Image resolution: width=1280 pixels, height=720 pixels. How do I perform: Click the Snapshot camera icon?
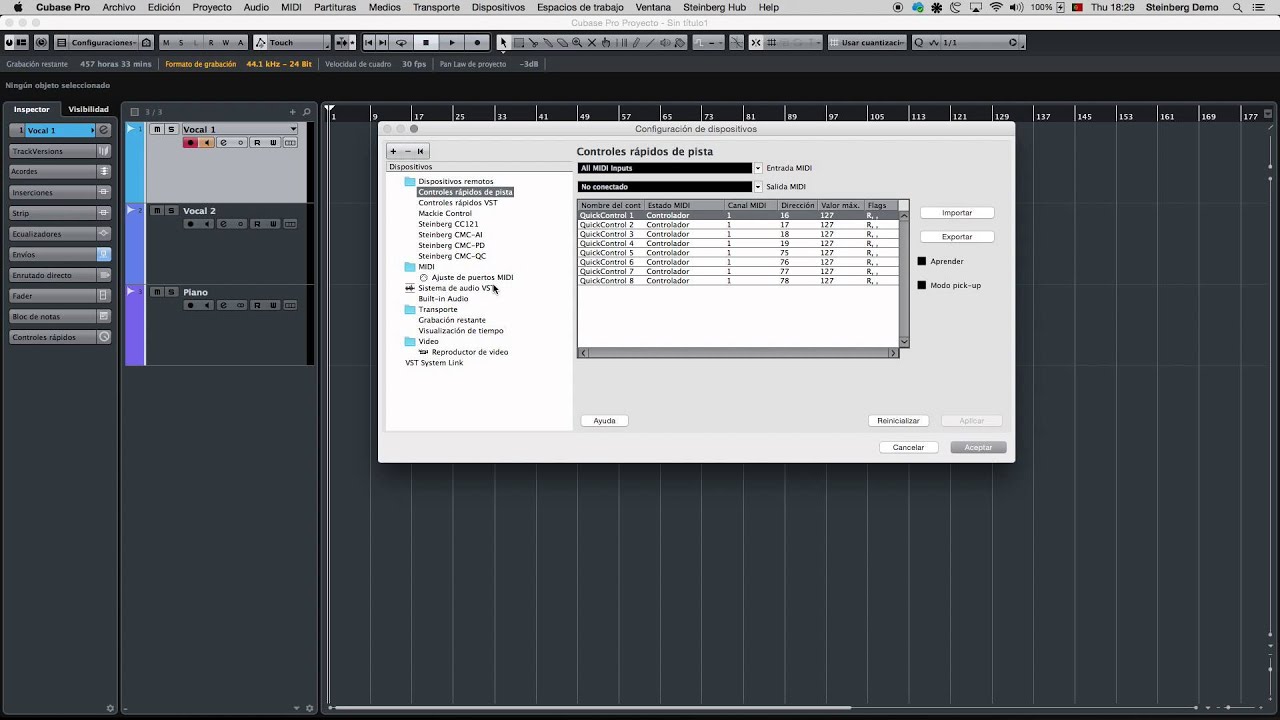pos(147,43)
